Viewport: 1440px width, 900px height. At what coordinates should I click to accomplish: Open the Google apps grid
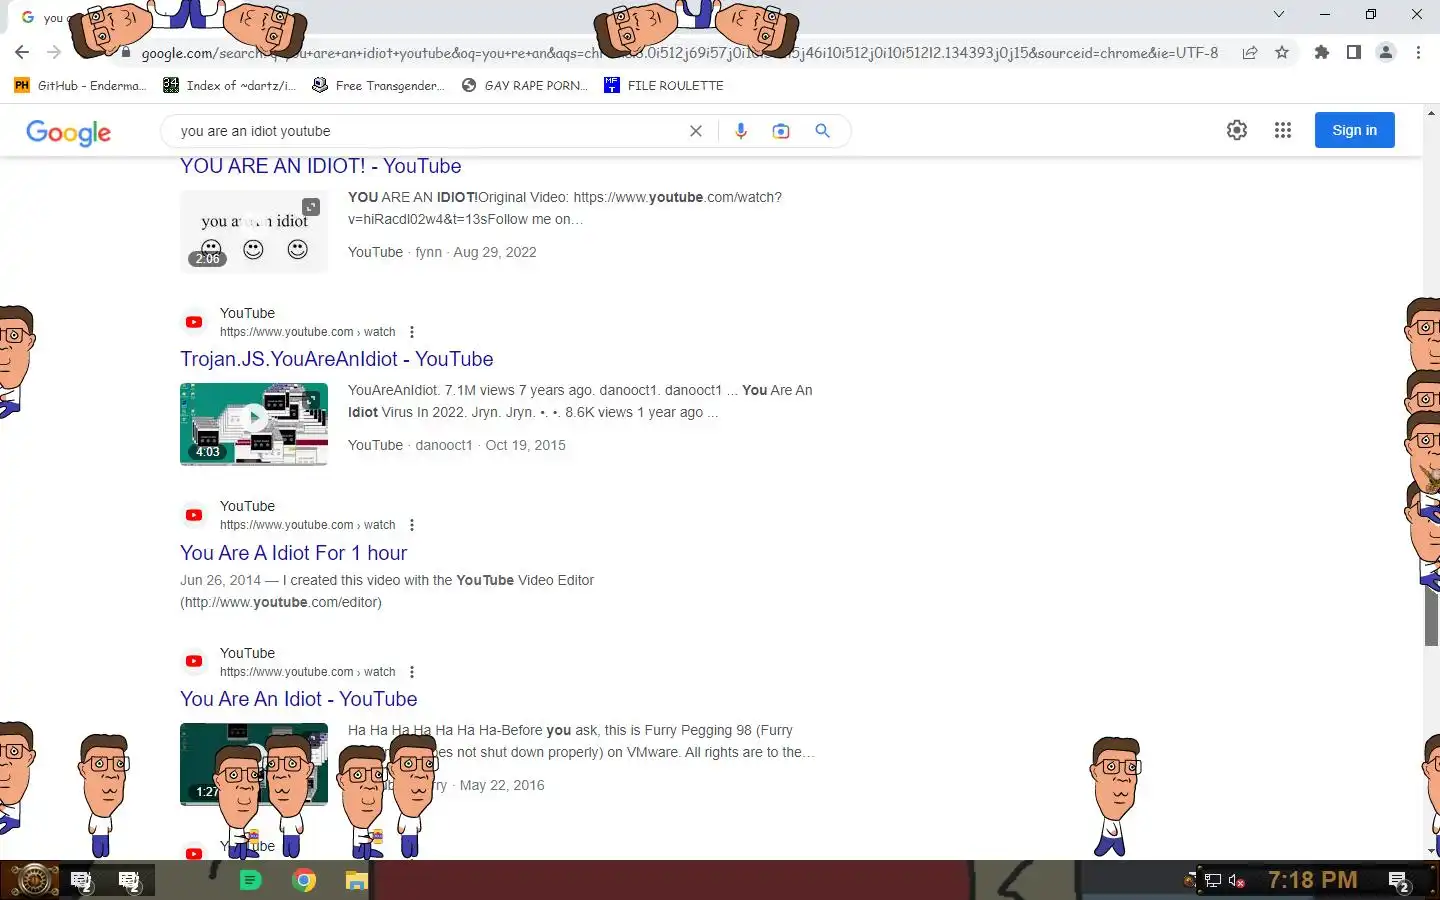1283,130
